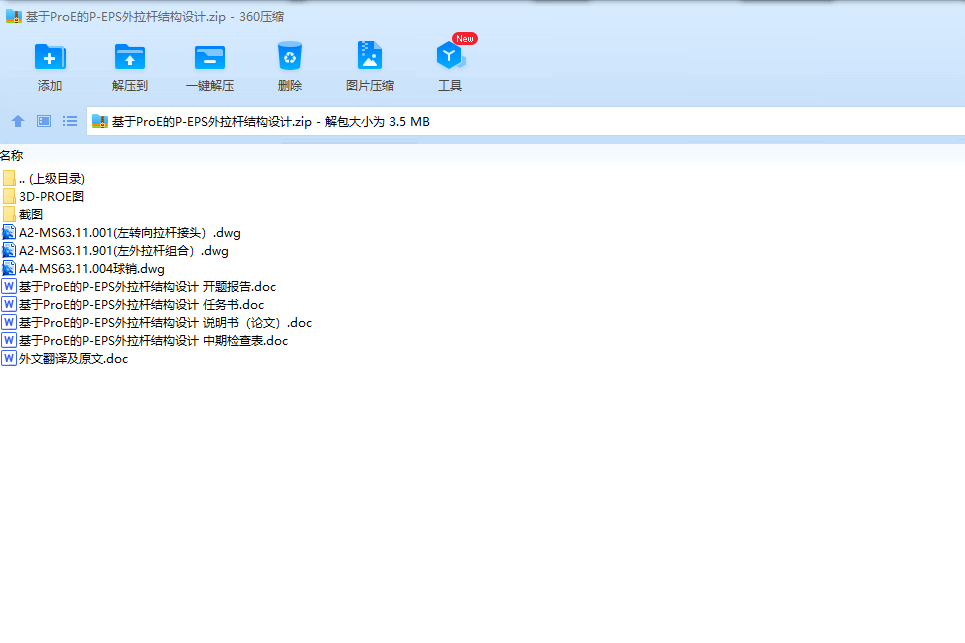Open the 工具 (Tools) icon
The height and width of the screenshot is (643, 965).
point(450,56)
